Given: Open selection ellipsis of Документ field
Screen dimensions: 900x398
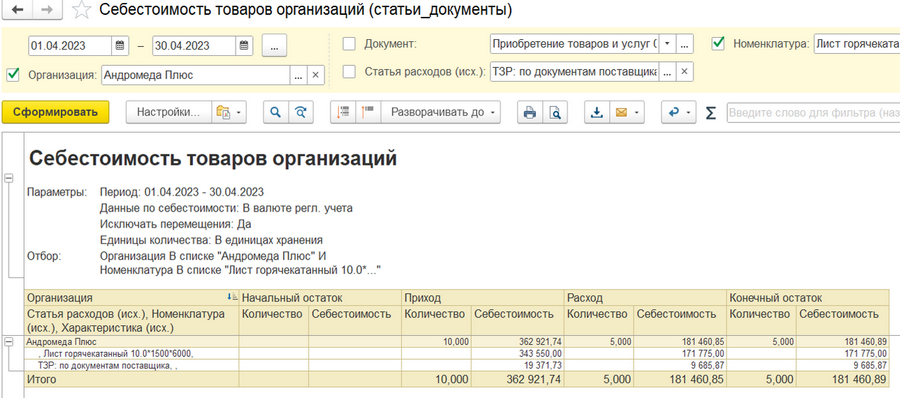Looking at the screenshot, I should pyautogui.click(x=685, y=44).
